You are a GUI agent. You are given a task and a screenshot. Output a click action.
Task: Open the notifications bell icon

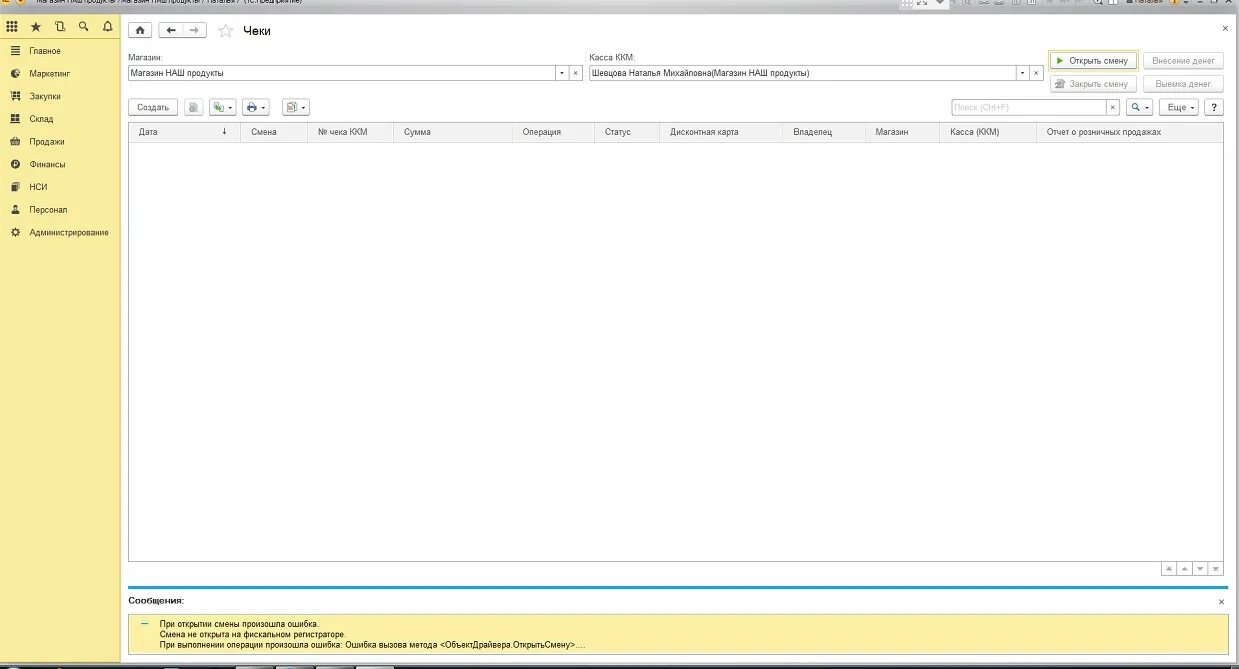click(108, 27)
